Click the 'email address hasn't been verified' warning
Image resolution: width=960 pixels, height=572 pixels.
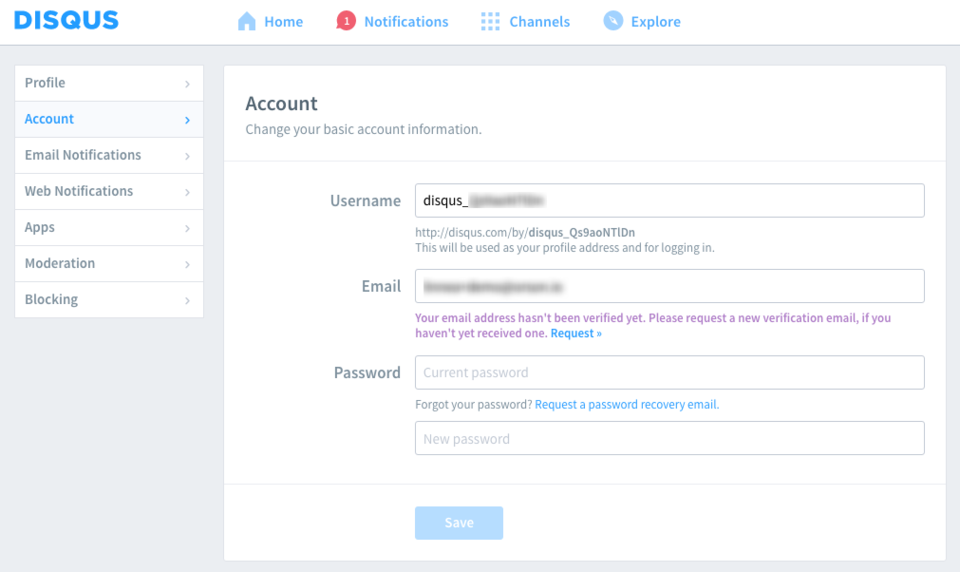pyautogui.click(x=653, y=325)
